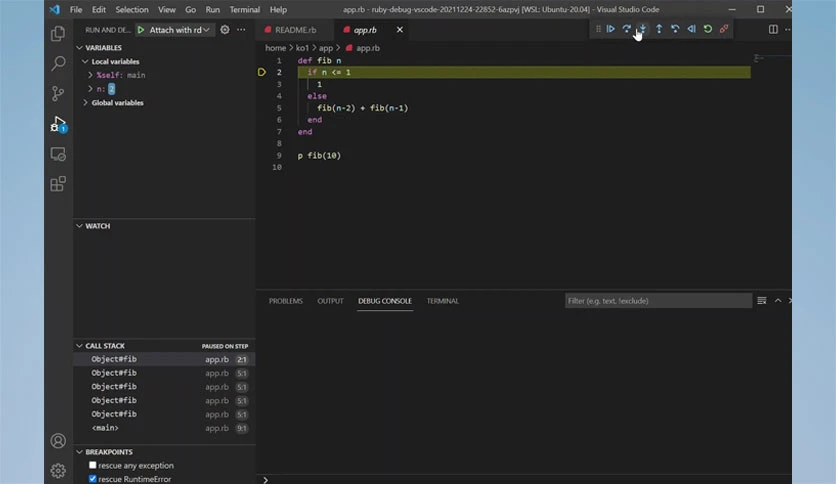Open Run and Debug more actions menu

click(241, 30)
